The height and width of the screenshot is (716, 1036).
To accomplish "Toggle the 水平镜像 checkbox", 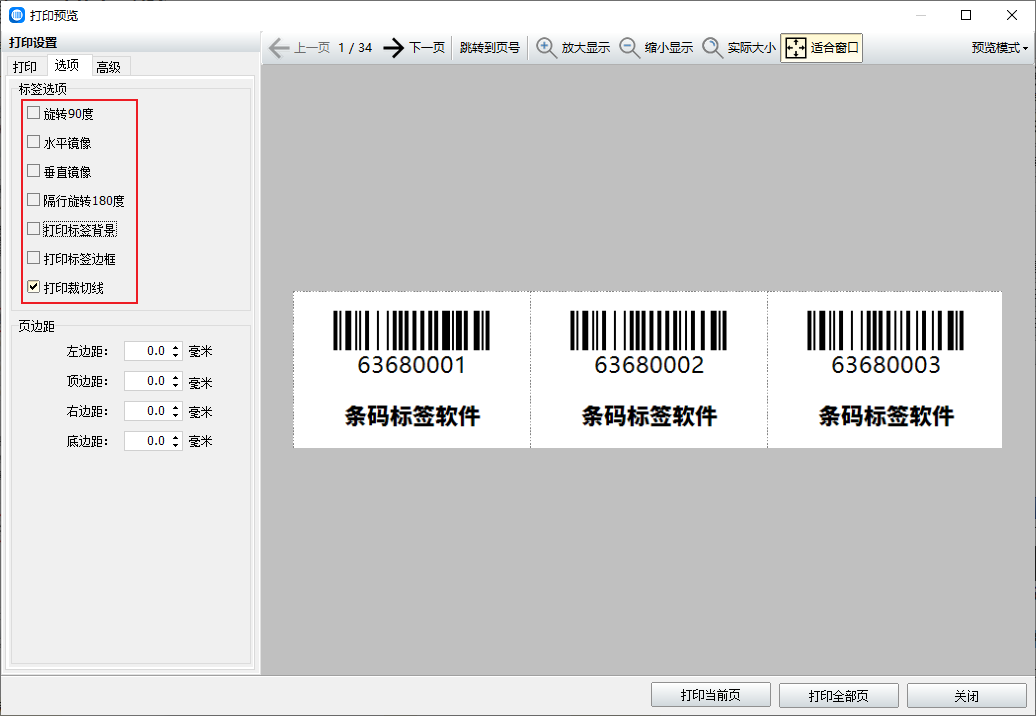I will (34, 142).
